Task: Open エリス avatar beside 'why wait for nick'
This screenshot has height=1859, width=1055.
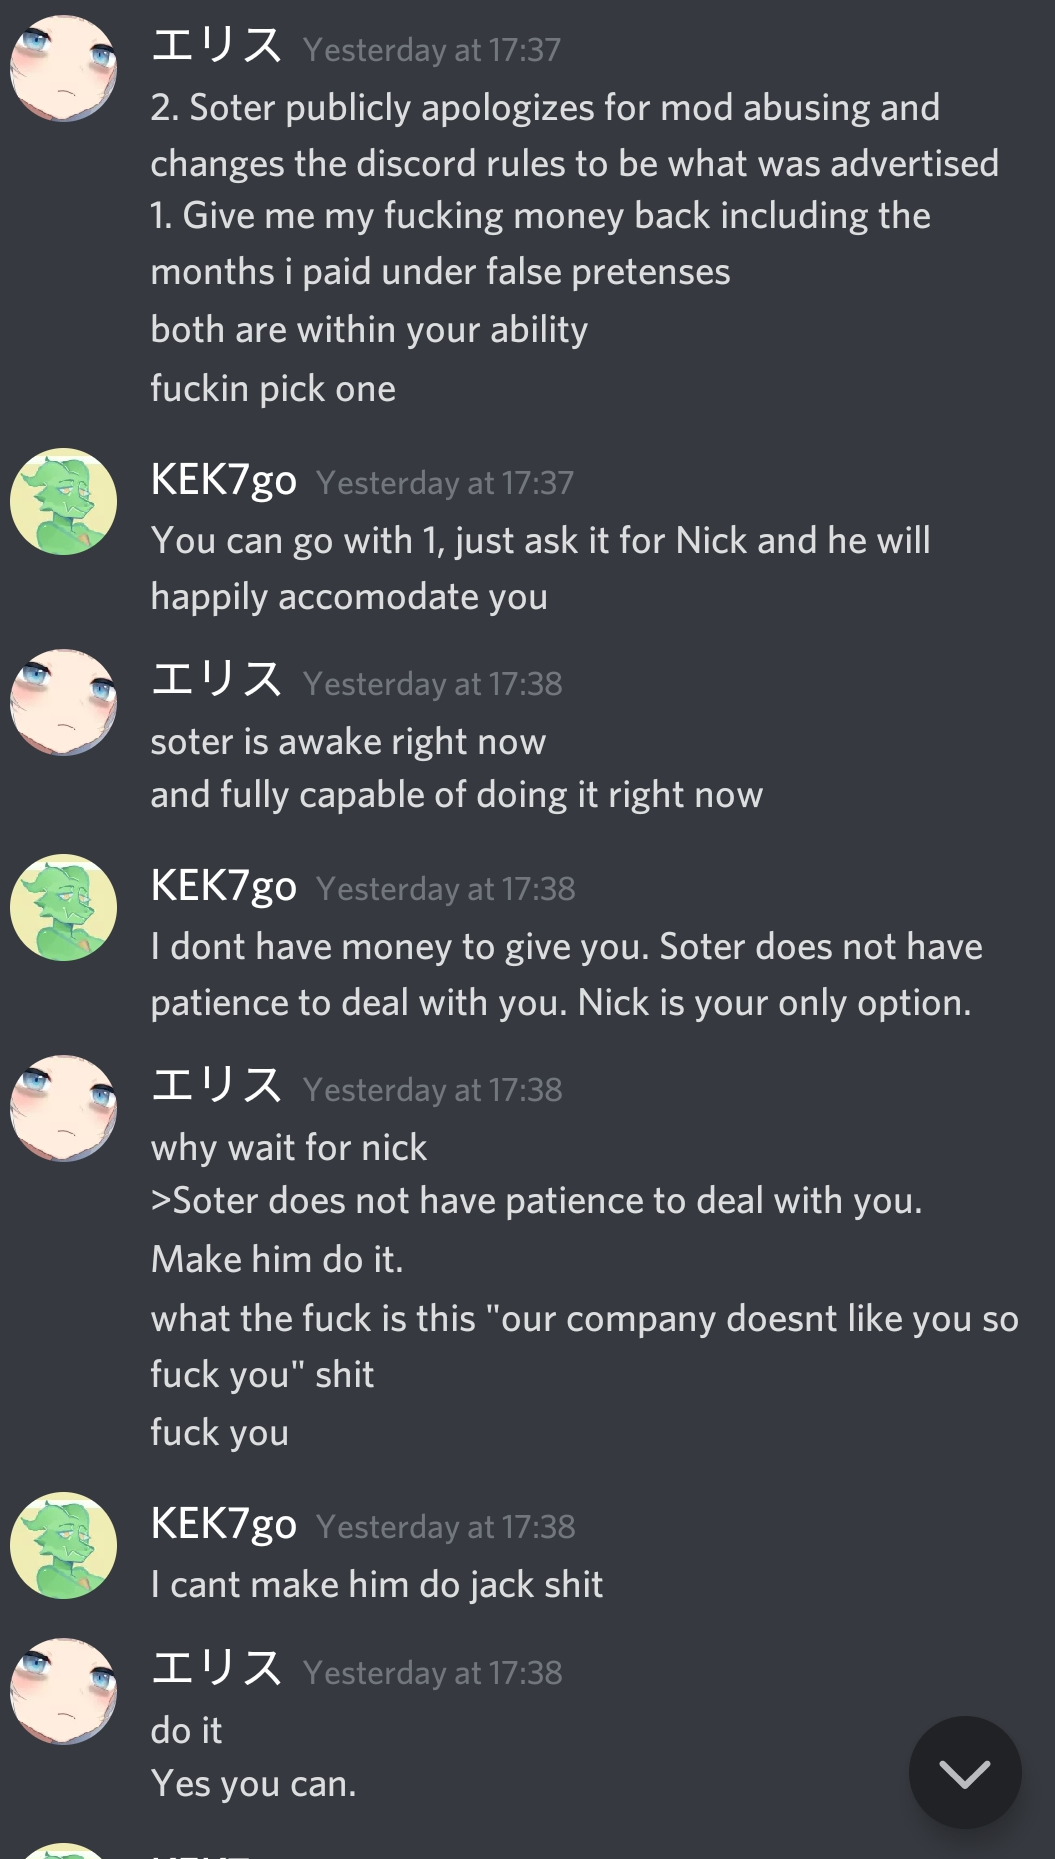Action: click(x=63, y=1108)
